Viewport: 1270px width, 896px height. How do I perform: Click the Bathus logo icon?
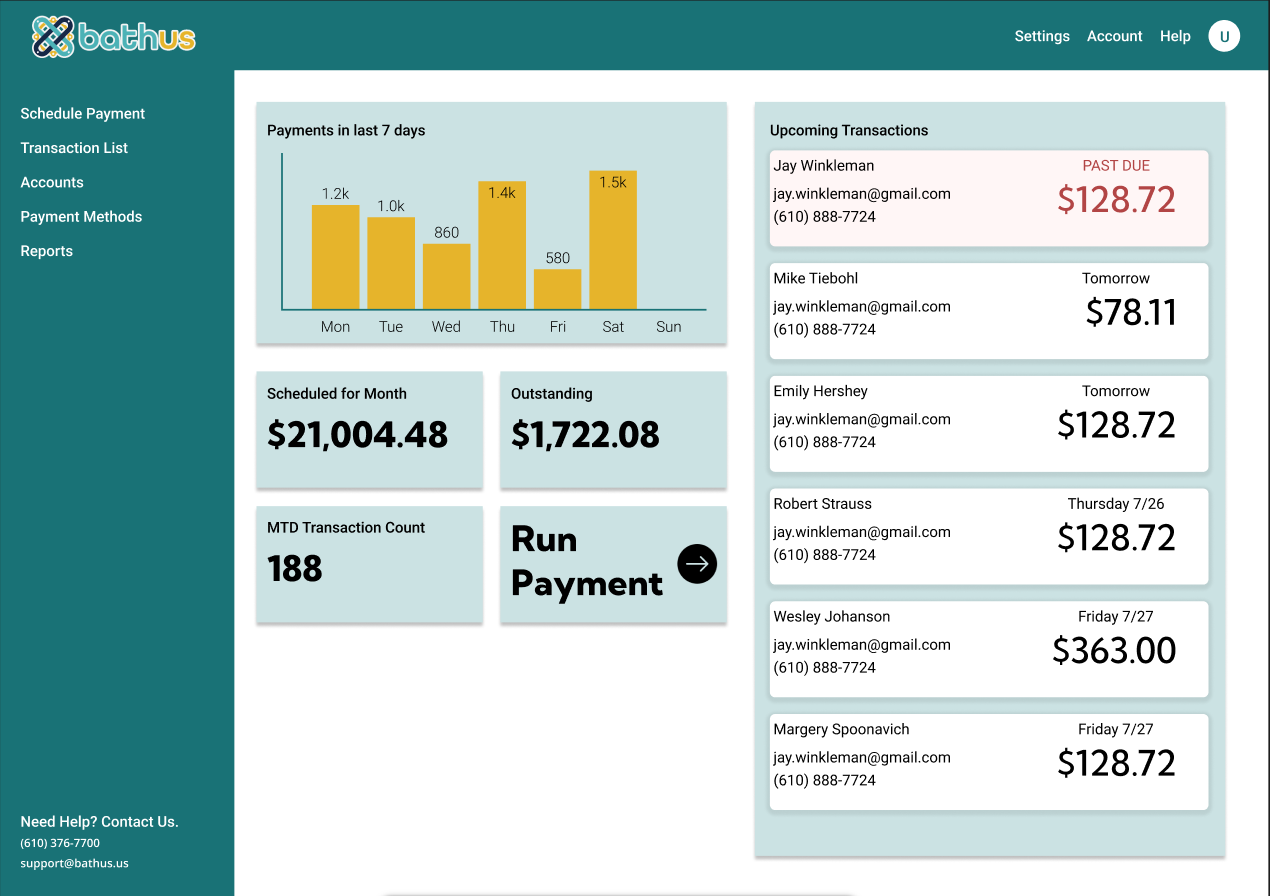pyautogui.click(x=54, y=37)
